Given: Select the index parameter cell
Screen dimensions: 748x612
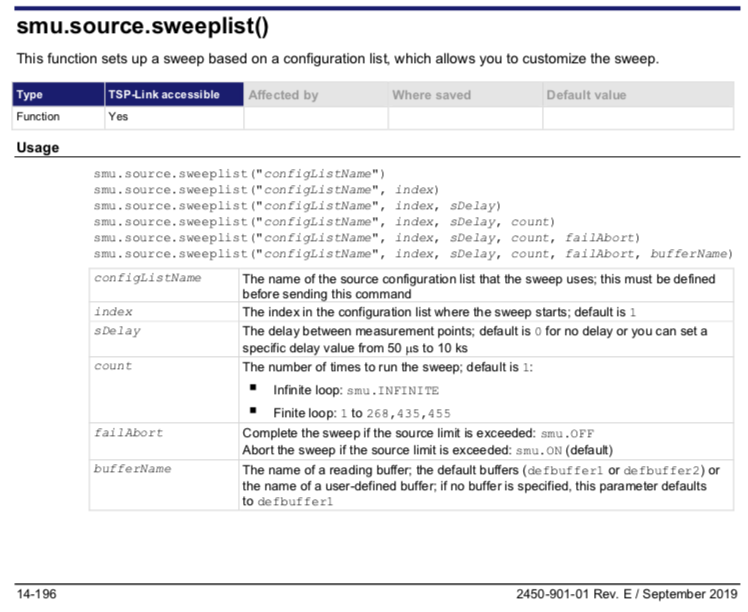Looking at the screenshot, I should (x=164, y=311).
